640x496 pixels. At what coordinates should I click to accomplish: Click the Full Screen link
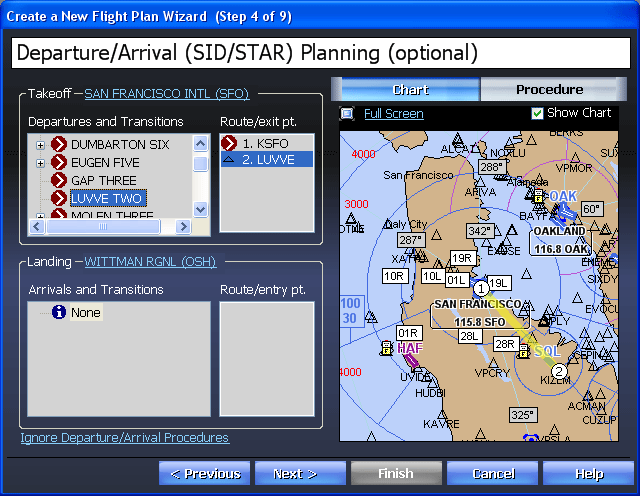(x=393, y=113)
